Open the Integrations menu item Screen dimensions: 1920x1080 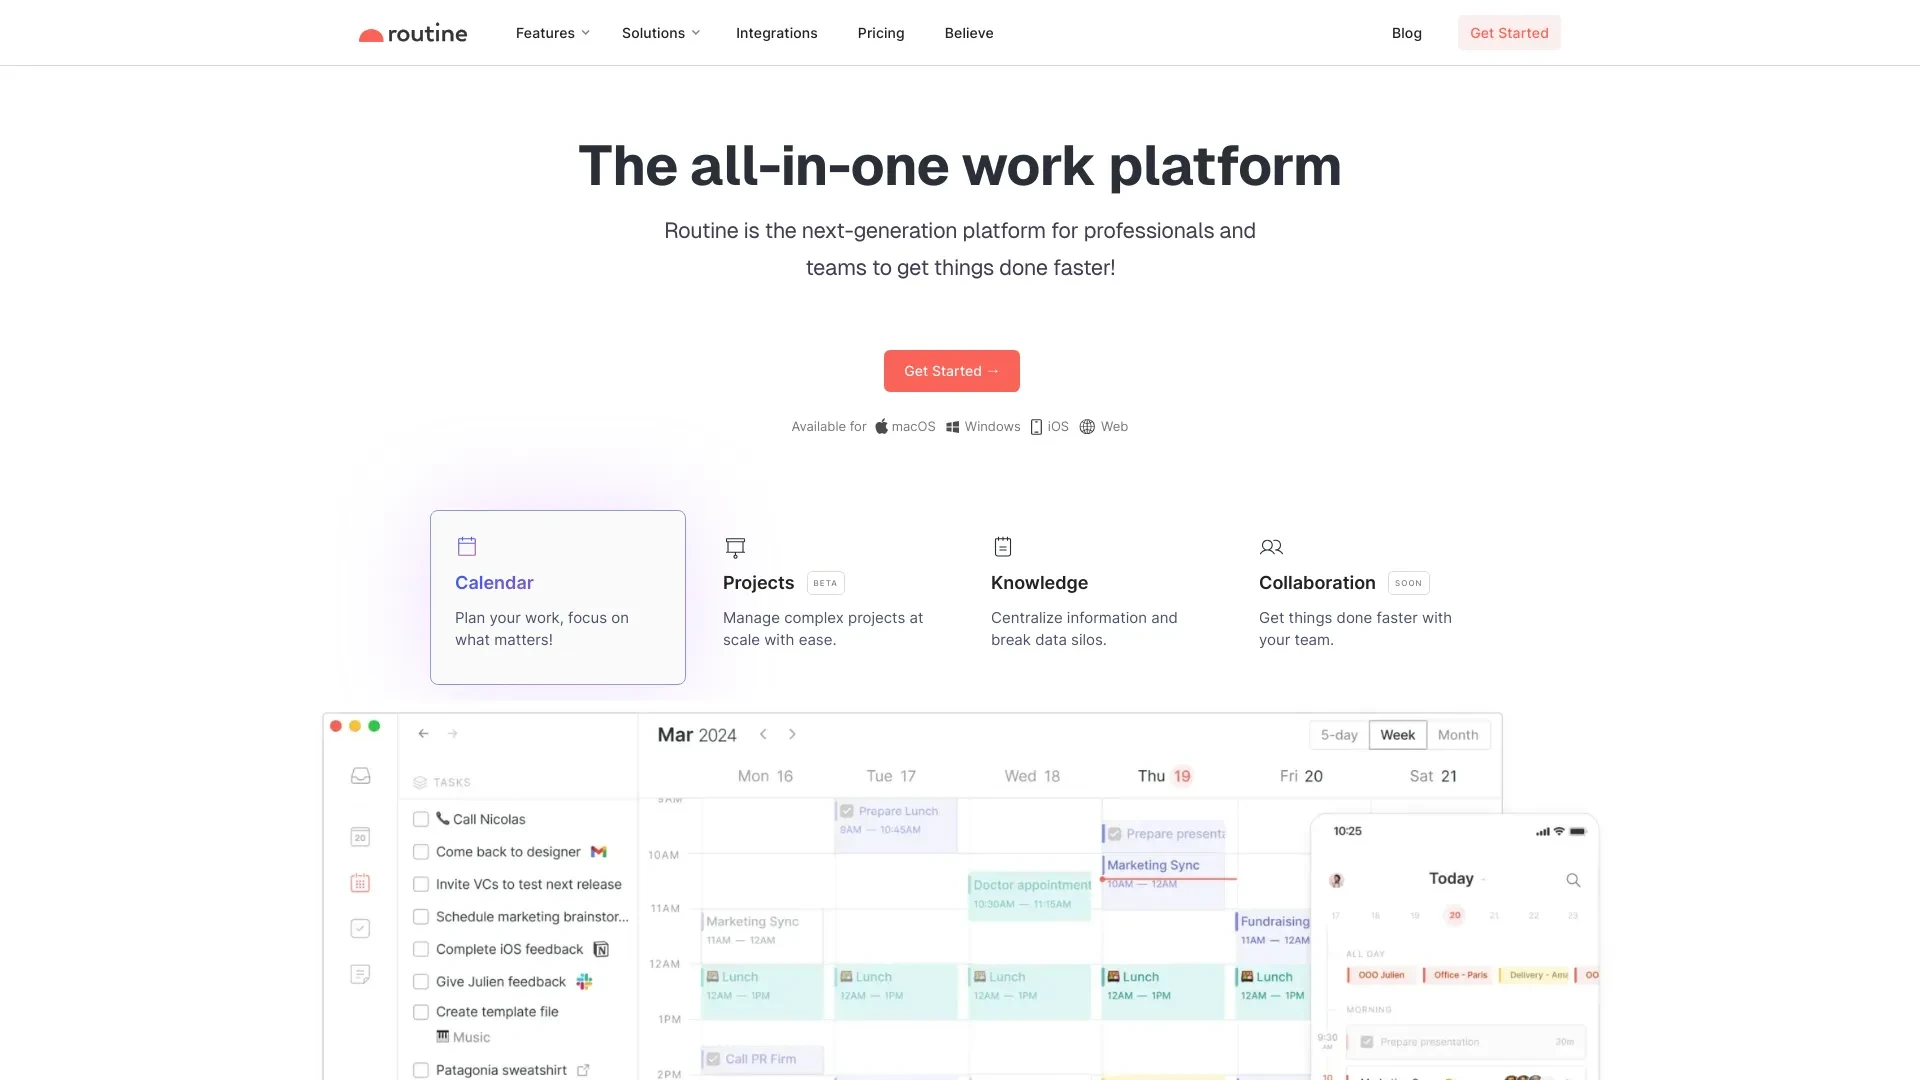pos(777,32)
